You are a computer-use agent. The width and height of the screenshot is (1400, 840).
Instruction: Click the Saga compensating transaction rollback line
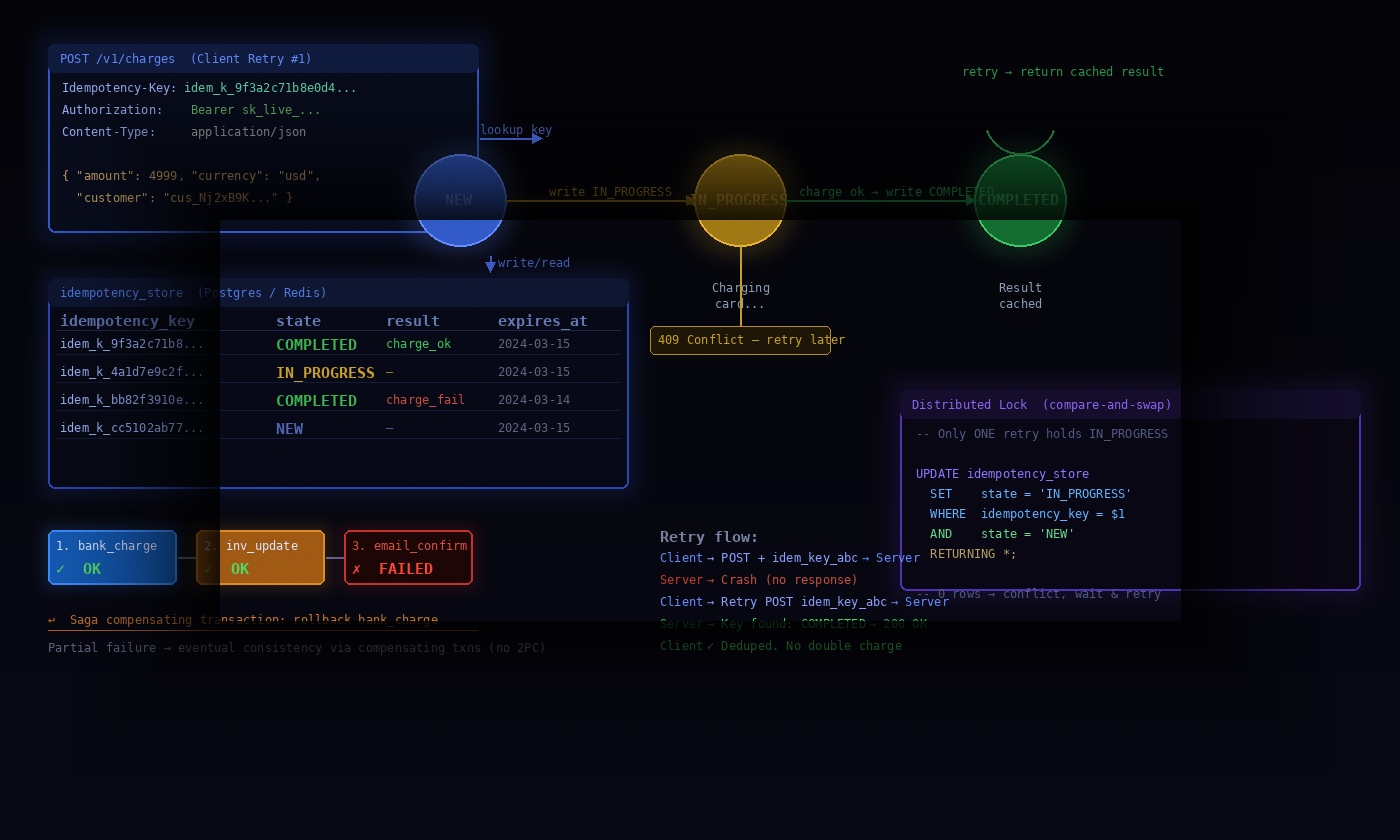click(243, 620)
